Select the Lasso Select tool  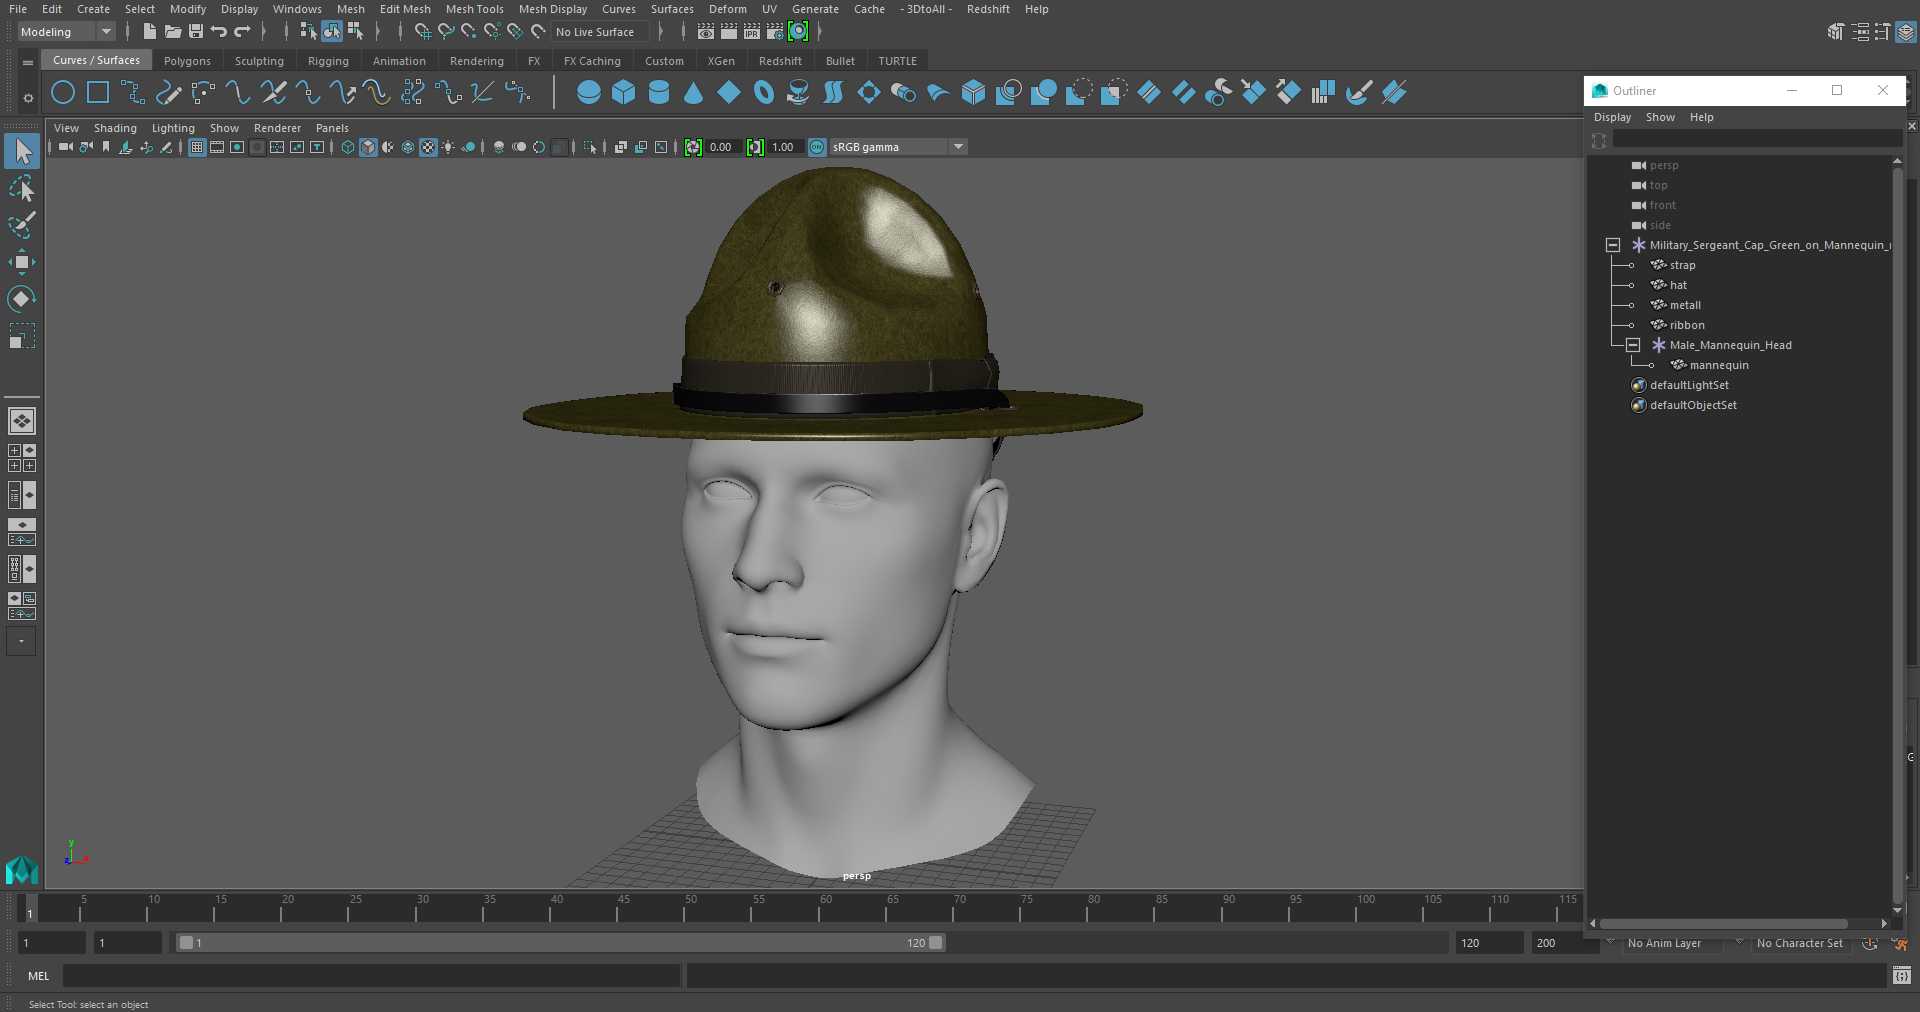[x=21, y=189]
